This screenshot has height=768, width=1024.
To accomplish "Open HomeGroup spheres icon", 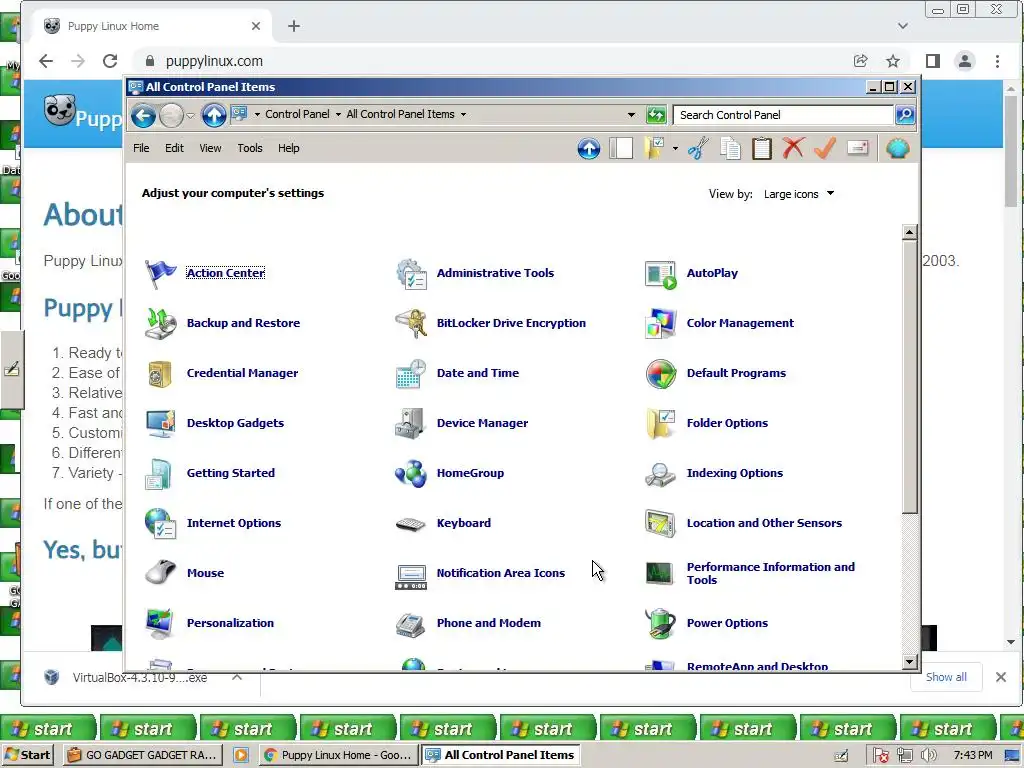I will tap(411, 473).
